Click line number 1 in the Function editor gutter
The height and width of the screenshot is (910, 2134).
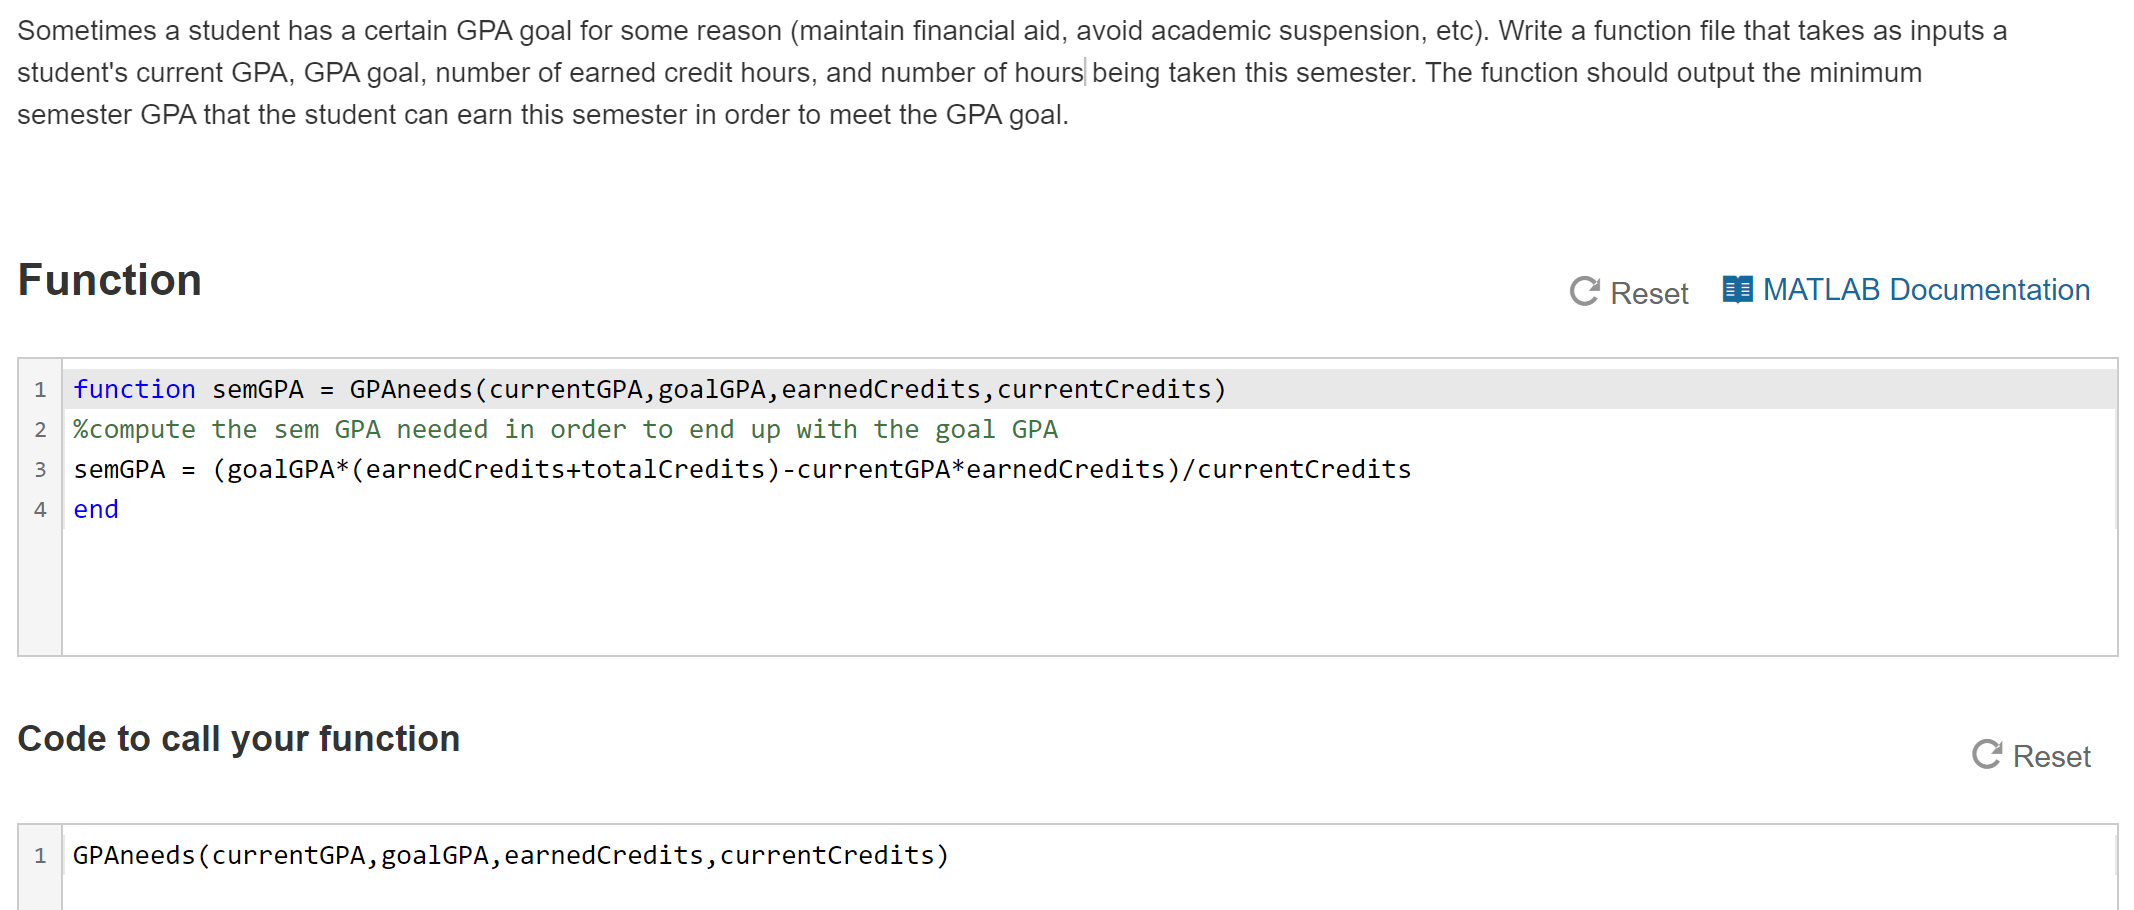tap(40, 389)
